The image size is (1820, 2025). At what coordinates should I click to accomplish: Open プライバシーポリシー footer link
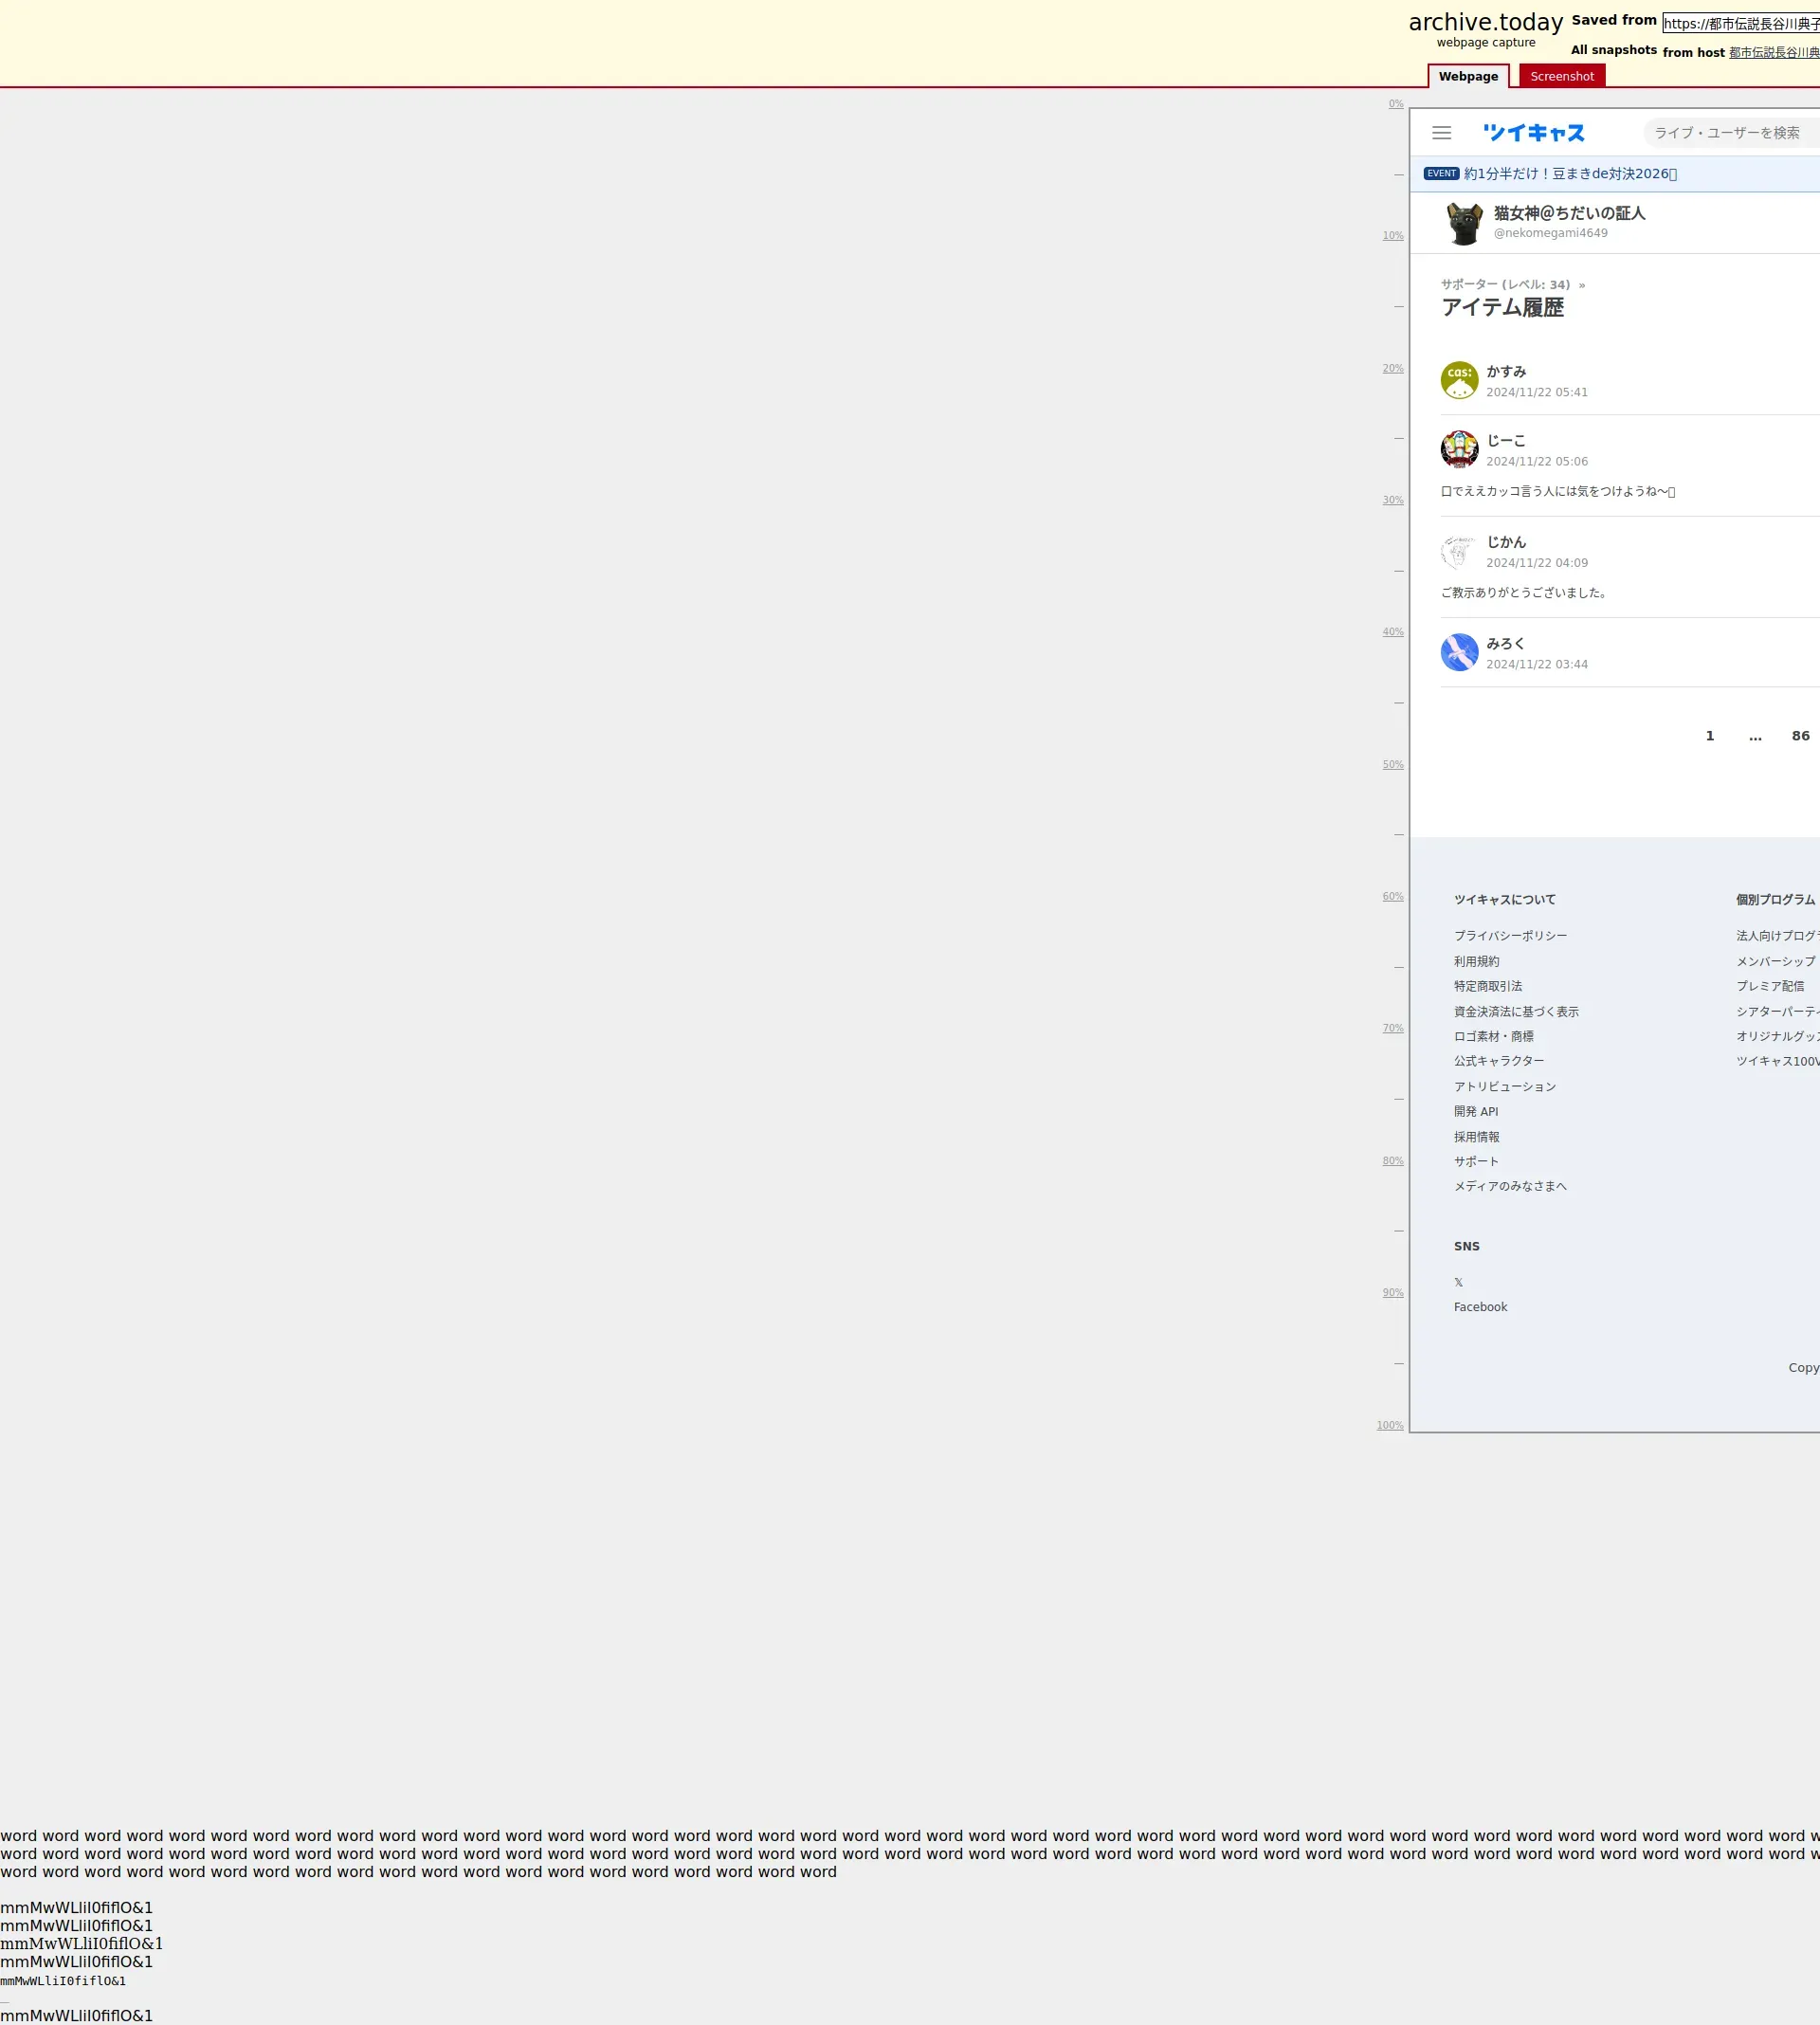1510,936
